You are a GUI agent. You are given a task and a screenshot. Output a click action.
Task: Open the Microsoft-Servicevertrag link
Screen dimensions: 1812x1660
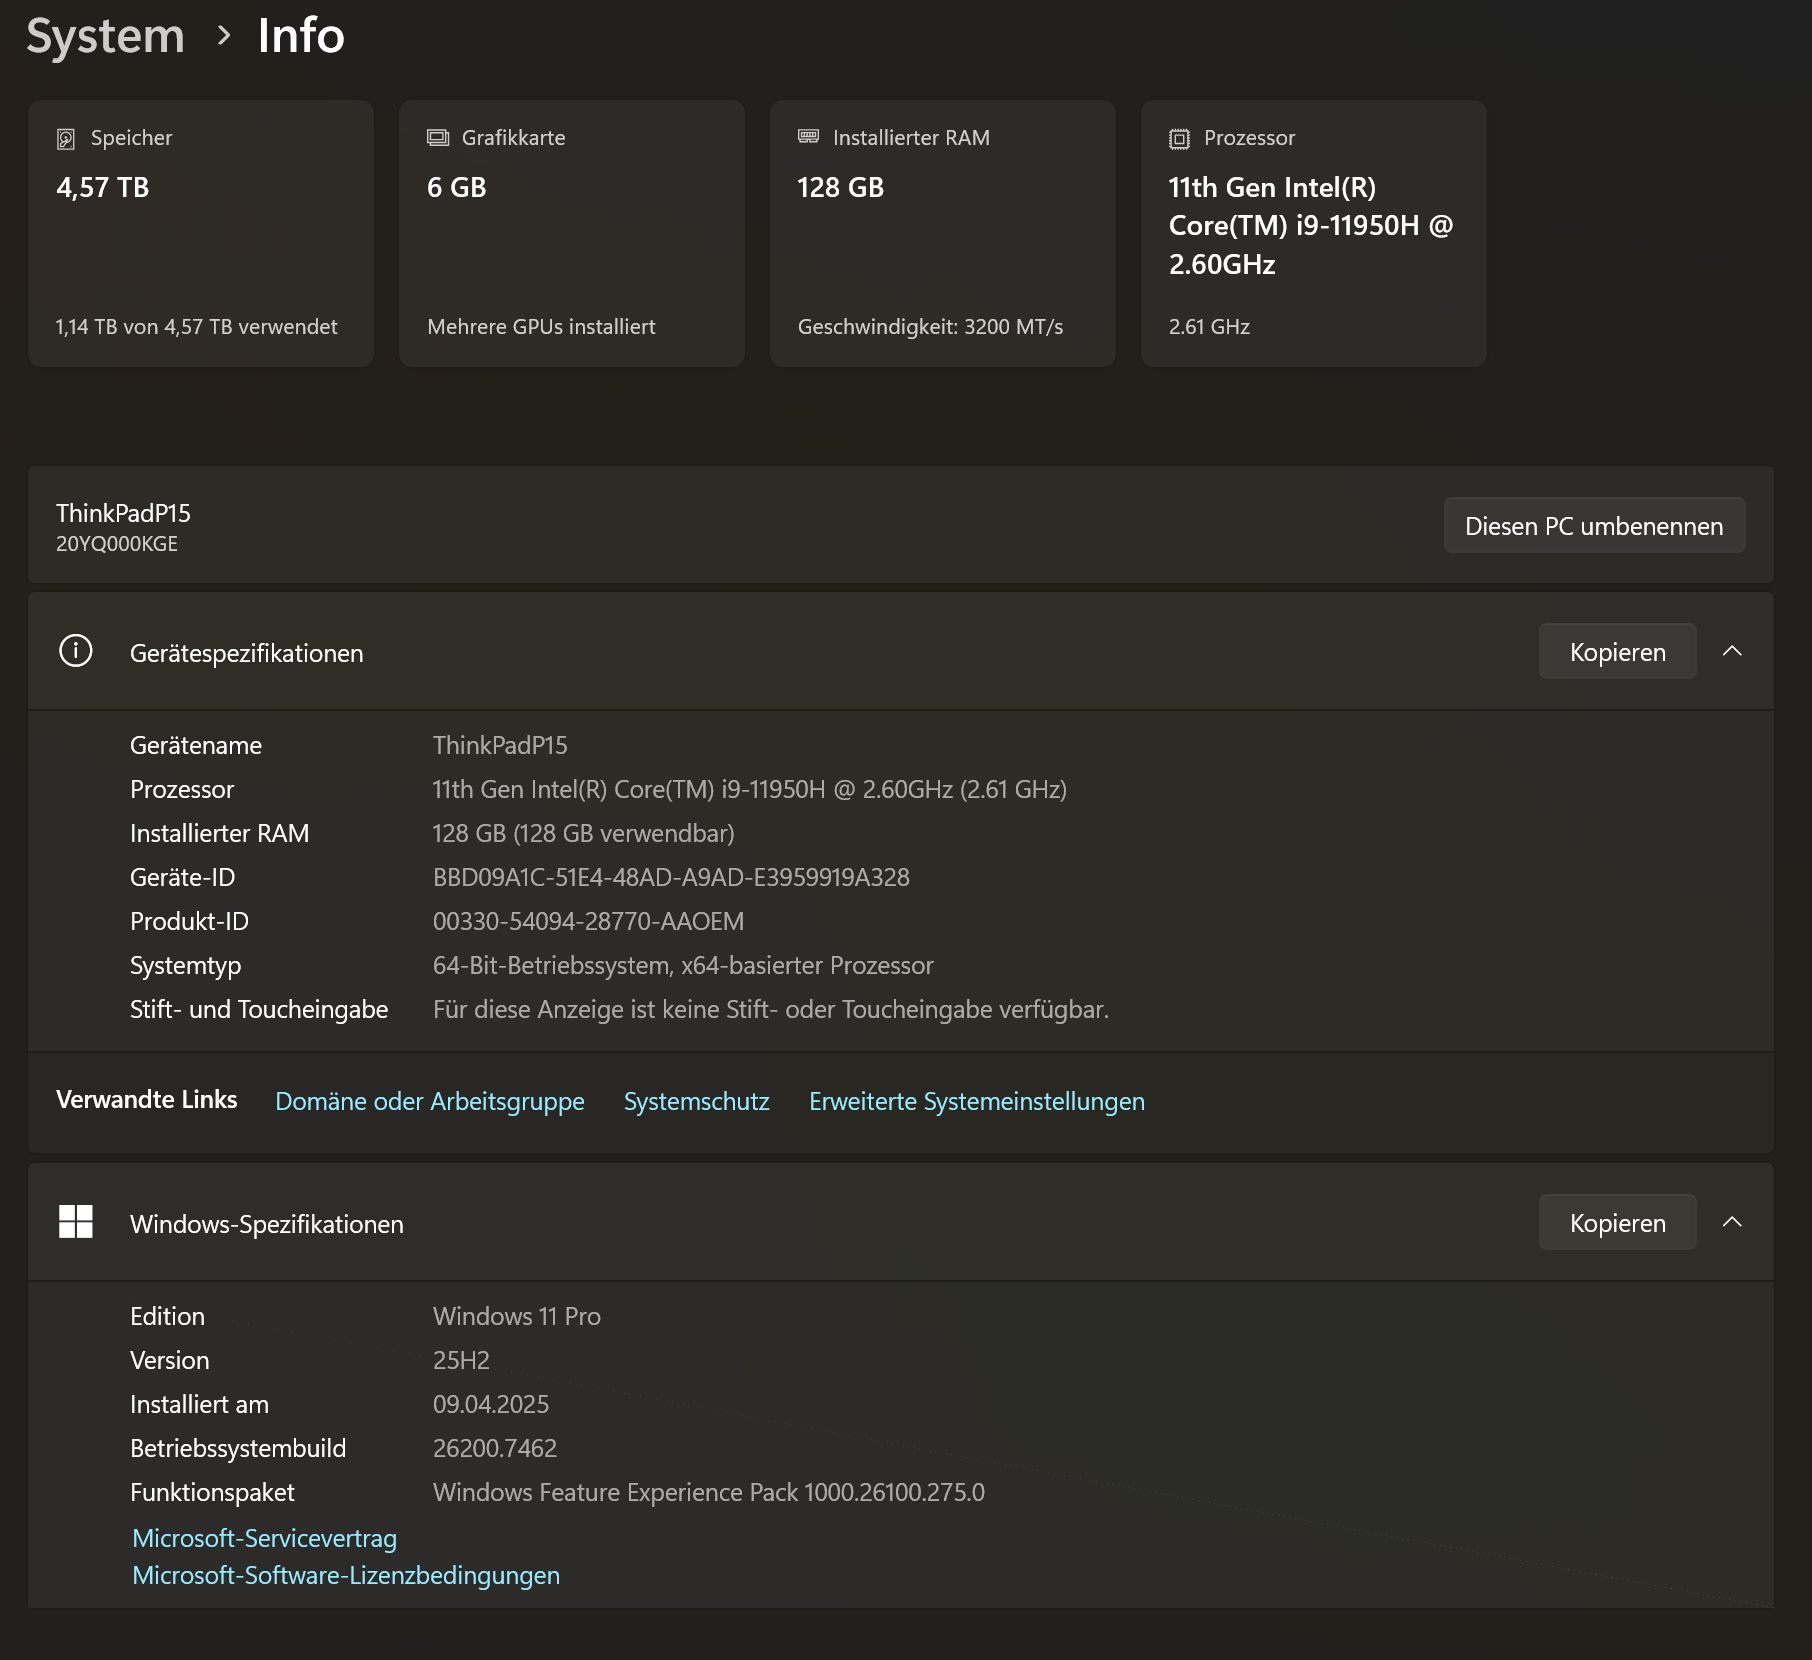265,1538
